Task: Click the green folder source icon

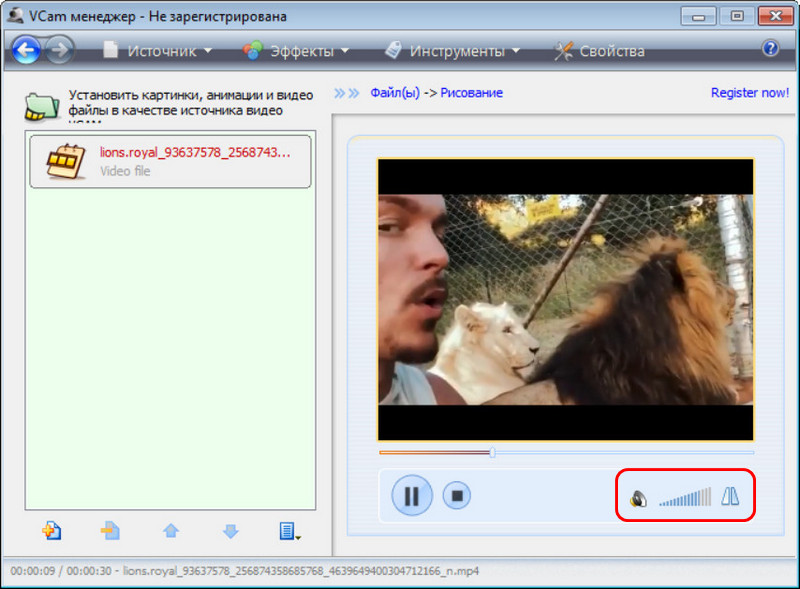Action: click(42, 106)
